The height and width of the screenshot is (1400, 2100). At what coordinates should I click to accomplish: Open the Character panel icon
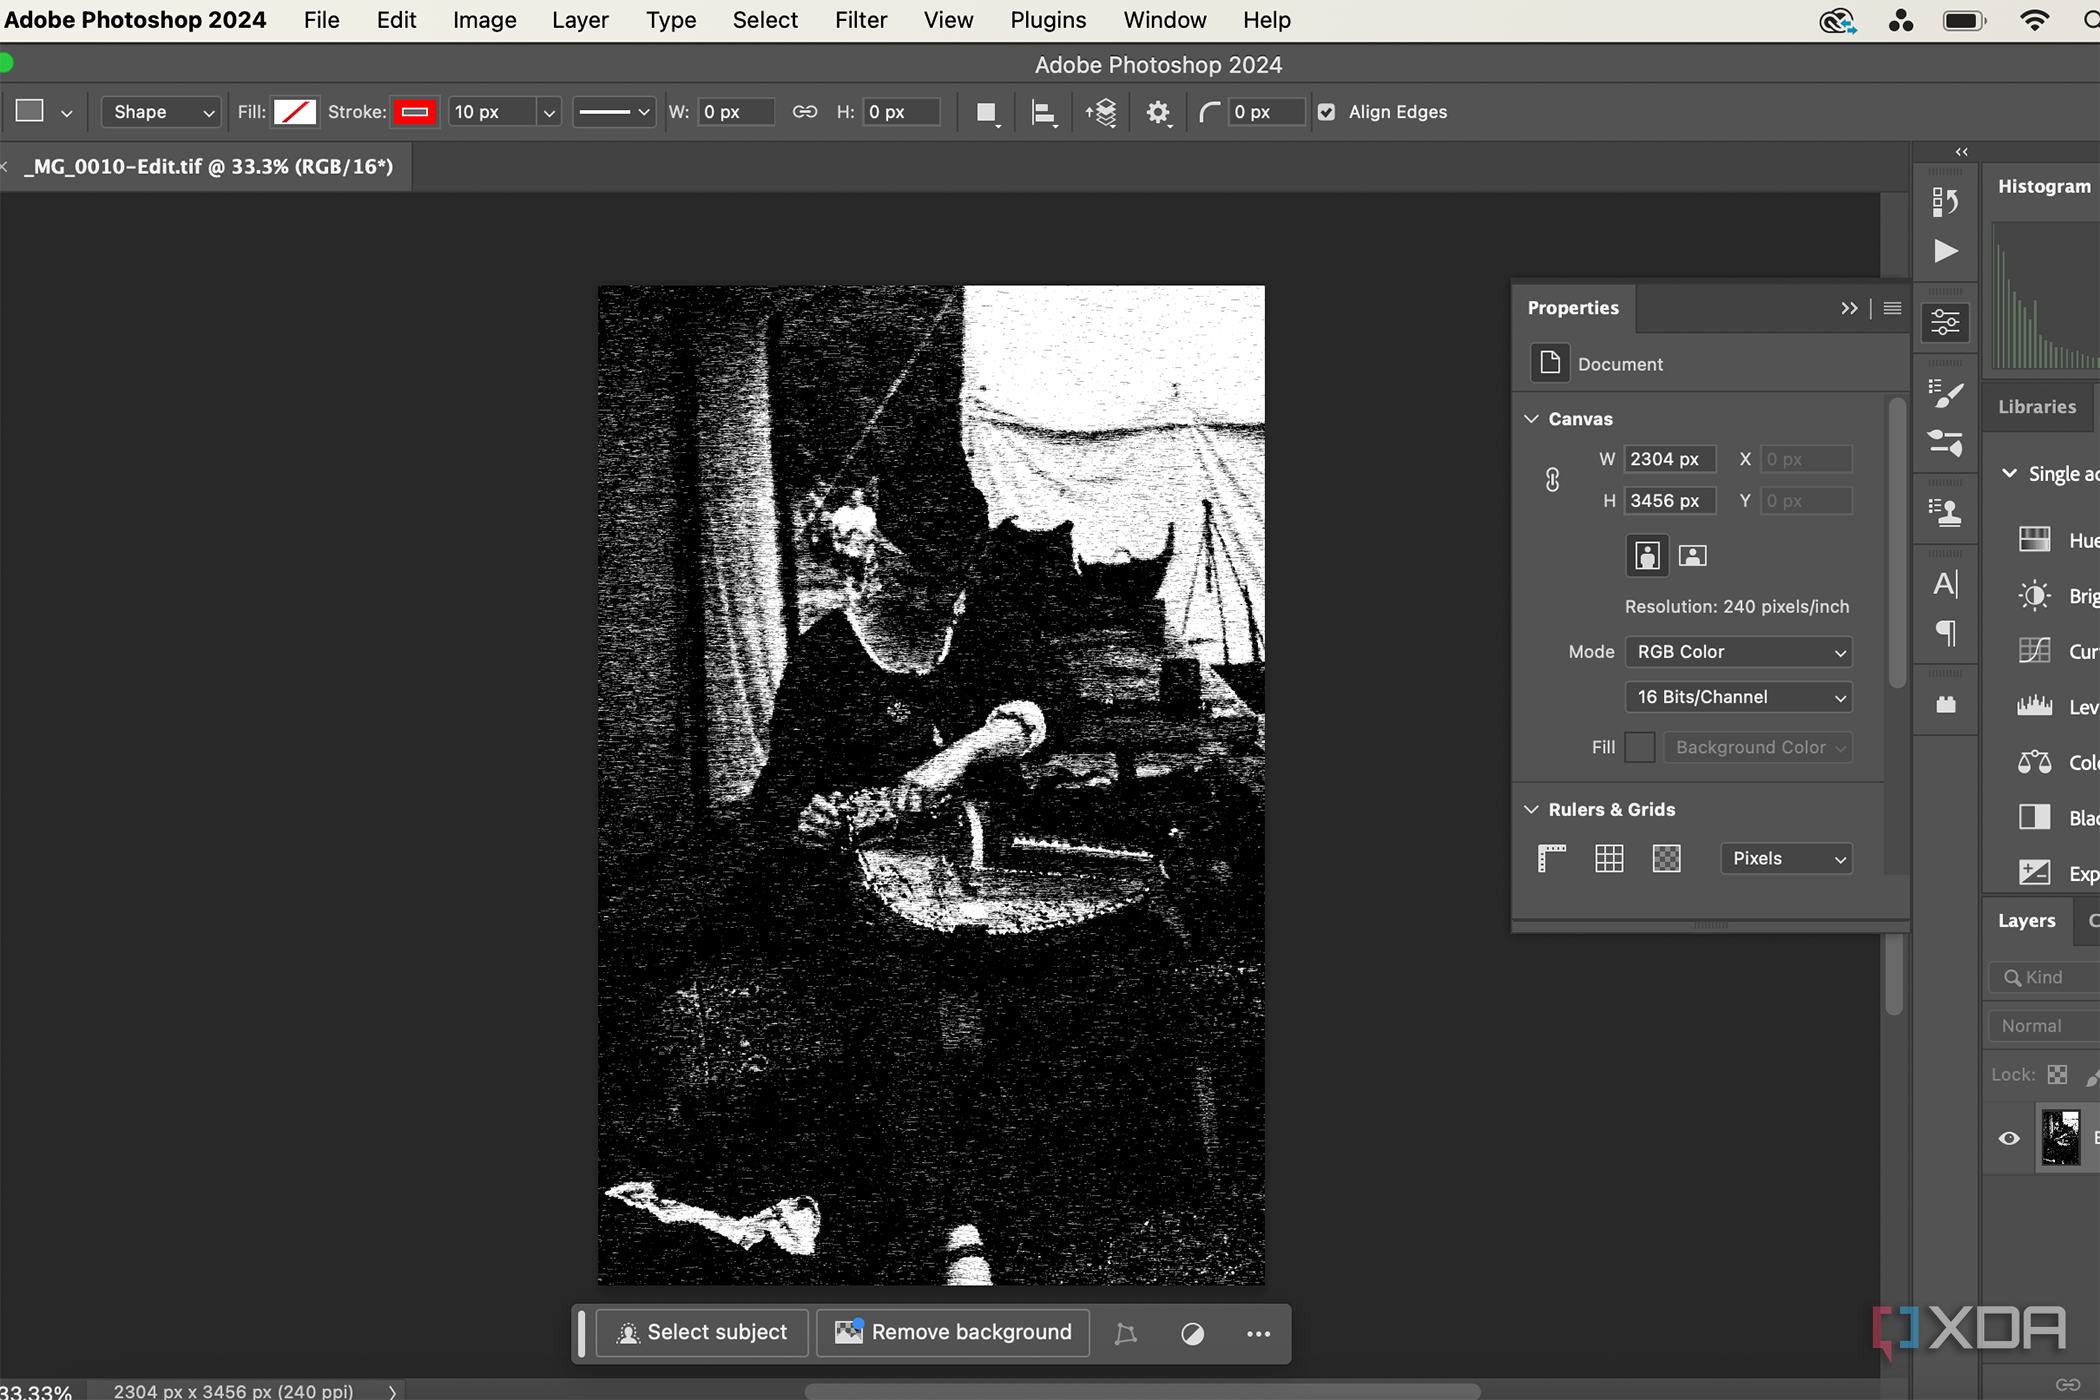pos(1946,583)
